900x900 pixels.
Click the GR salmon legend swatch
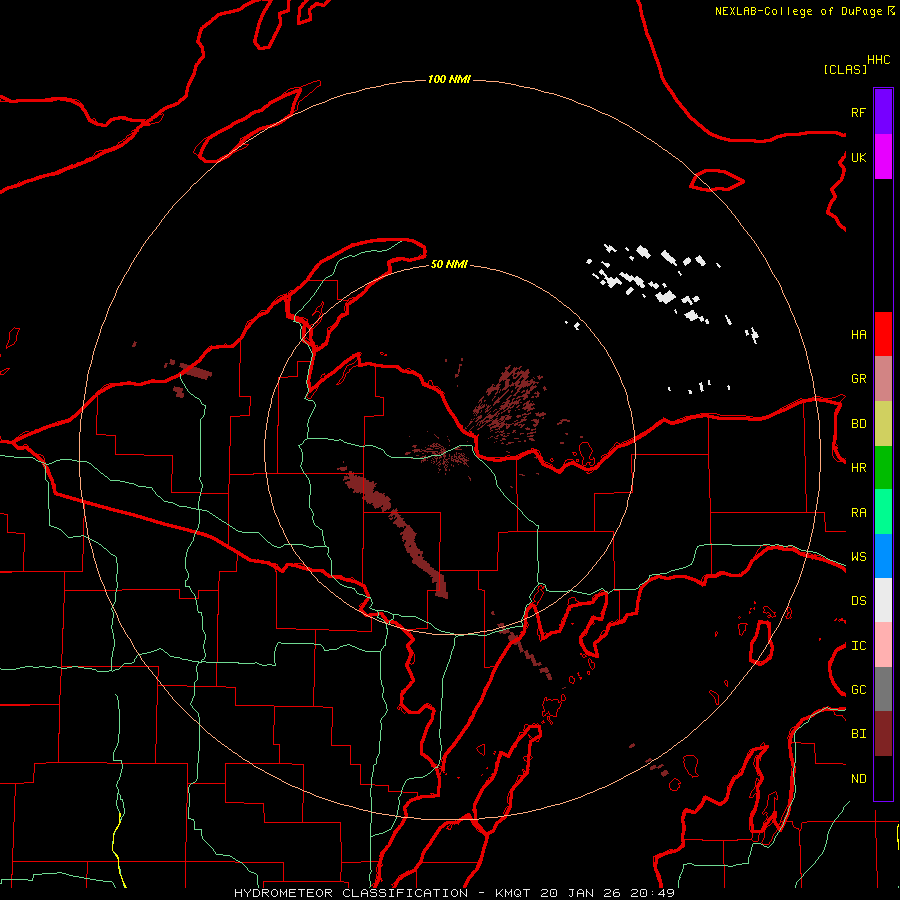coord(883,379)
